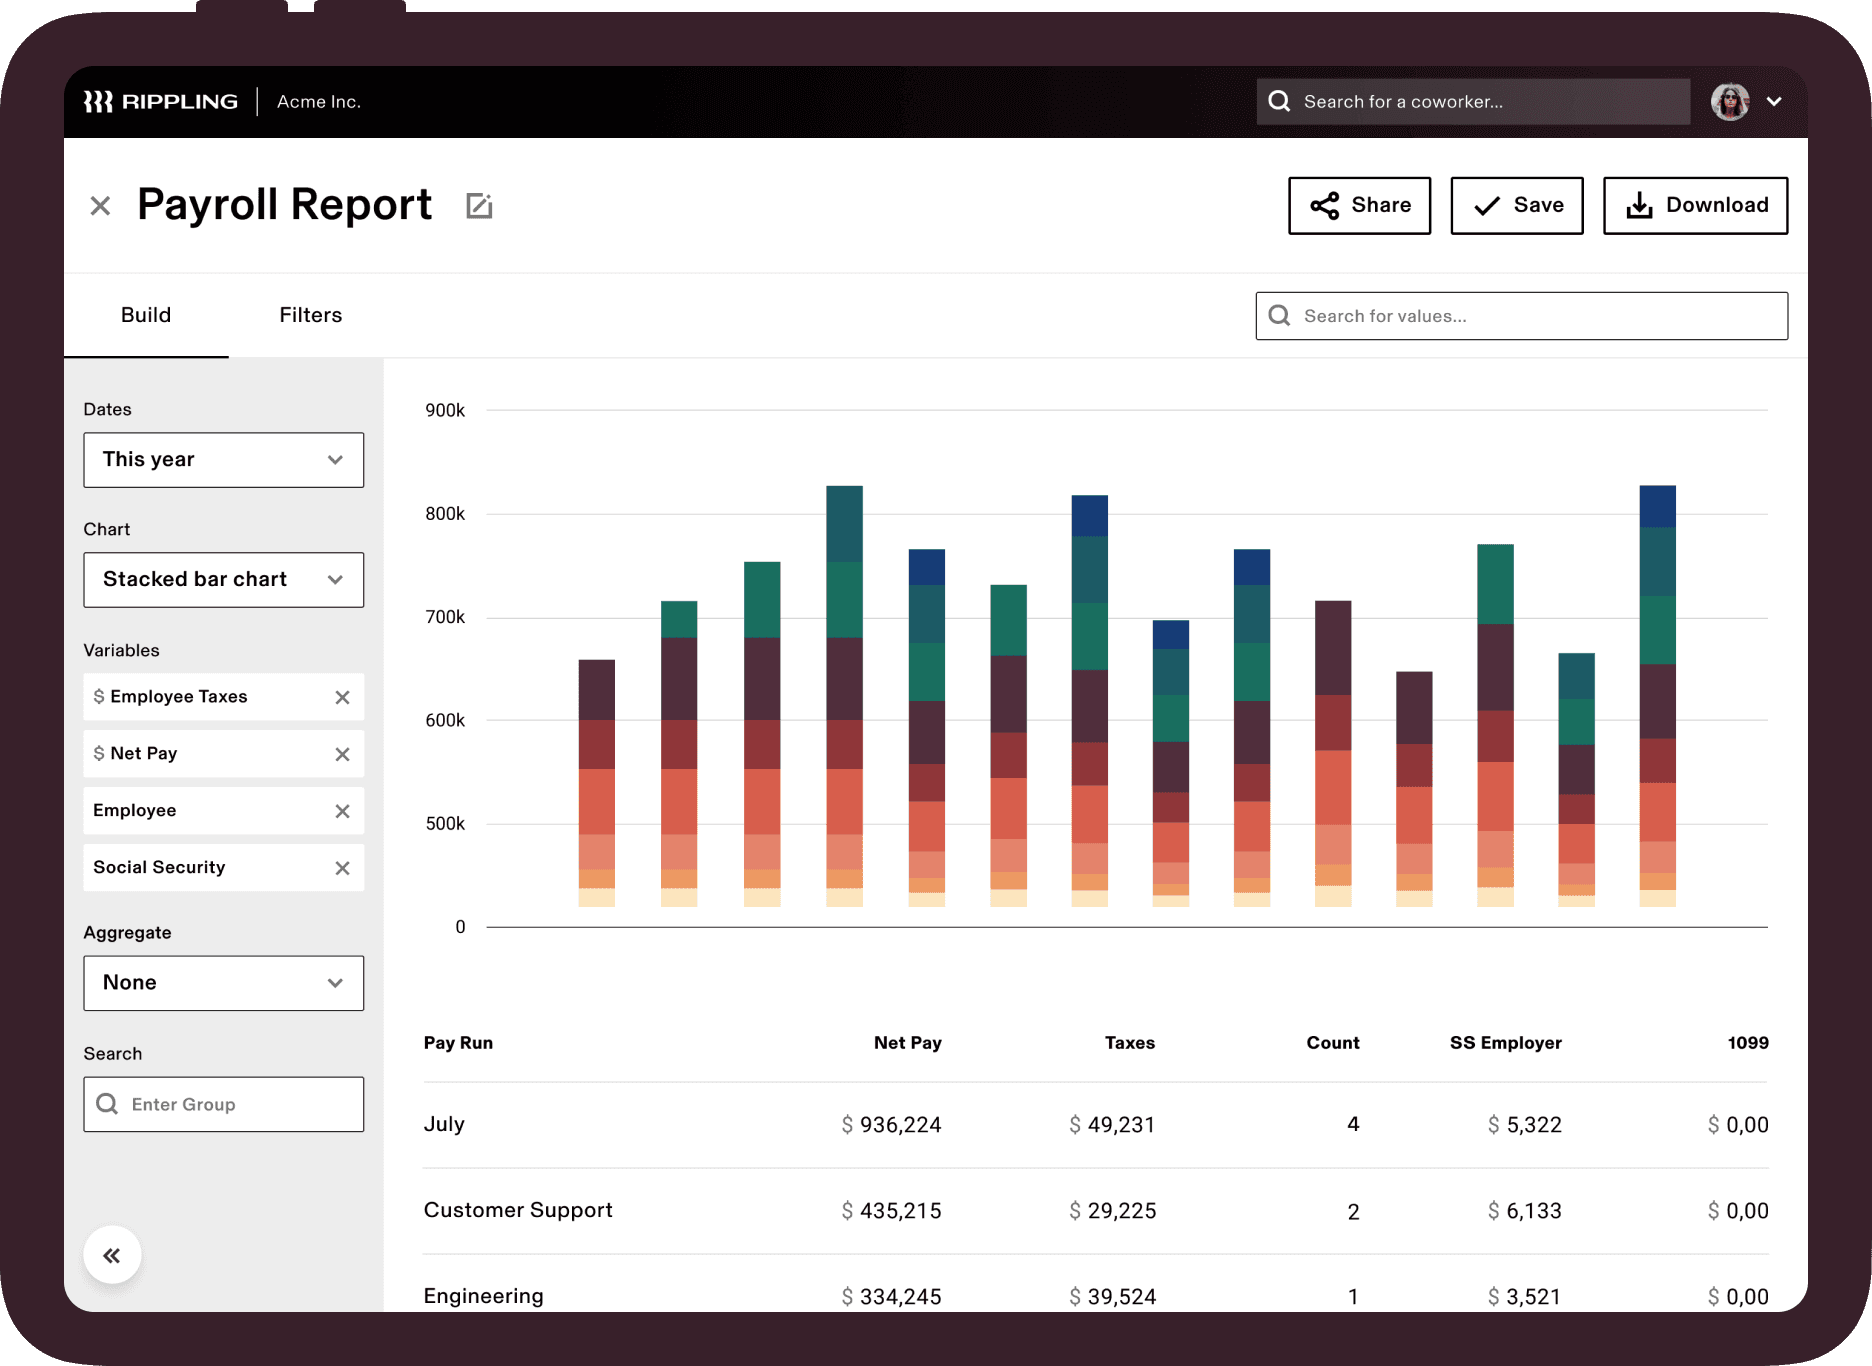Close the Payroll Report with X icon
Viewport: 1872px width, 1366px height.
(100, 206)
